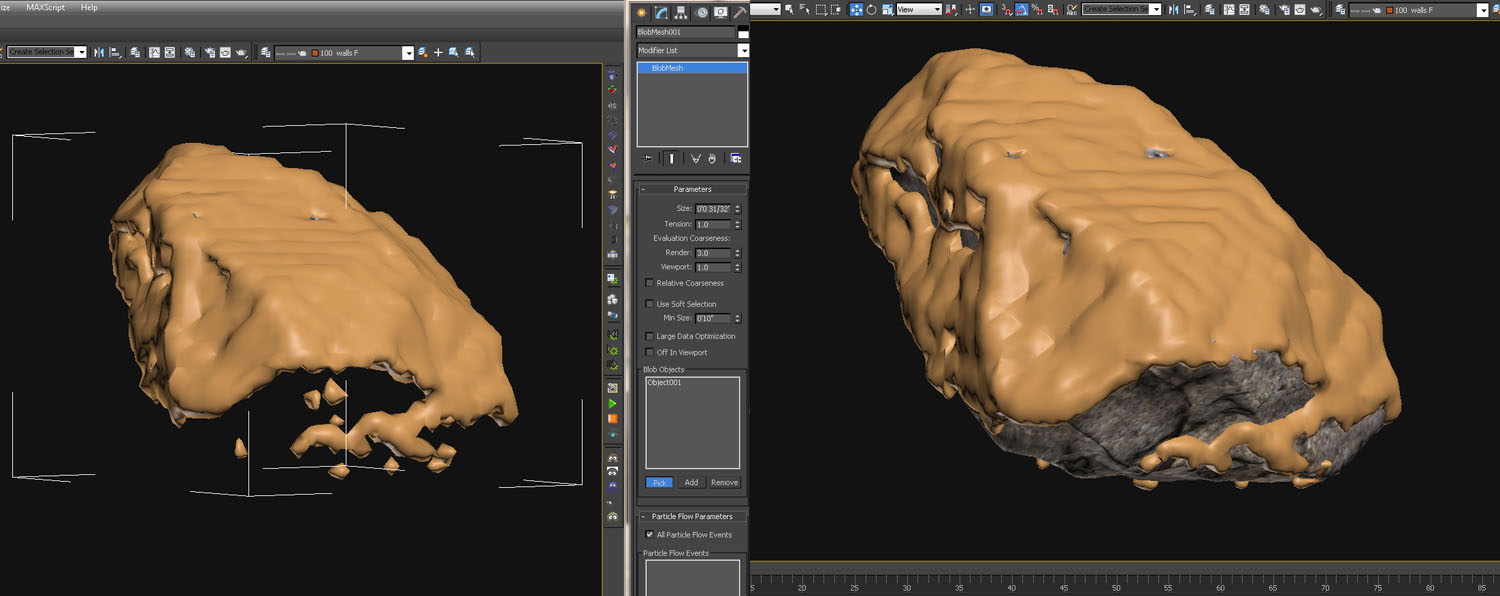The image size is (1500, 596).
Task: Click Pin Stack icon below modifier stack
Action: (x=648, y=158)
